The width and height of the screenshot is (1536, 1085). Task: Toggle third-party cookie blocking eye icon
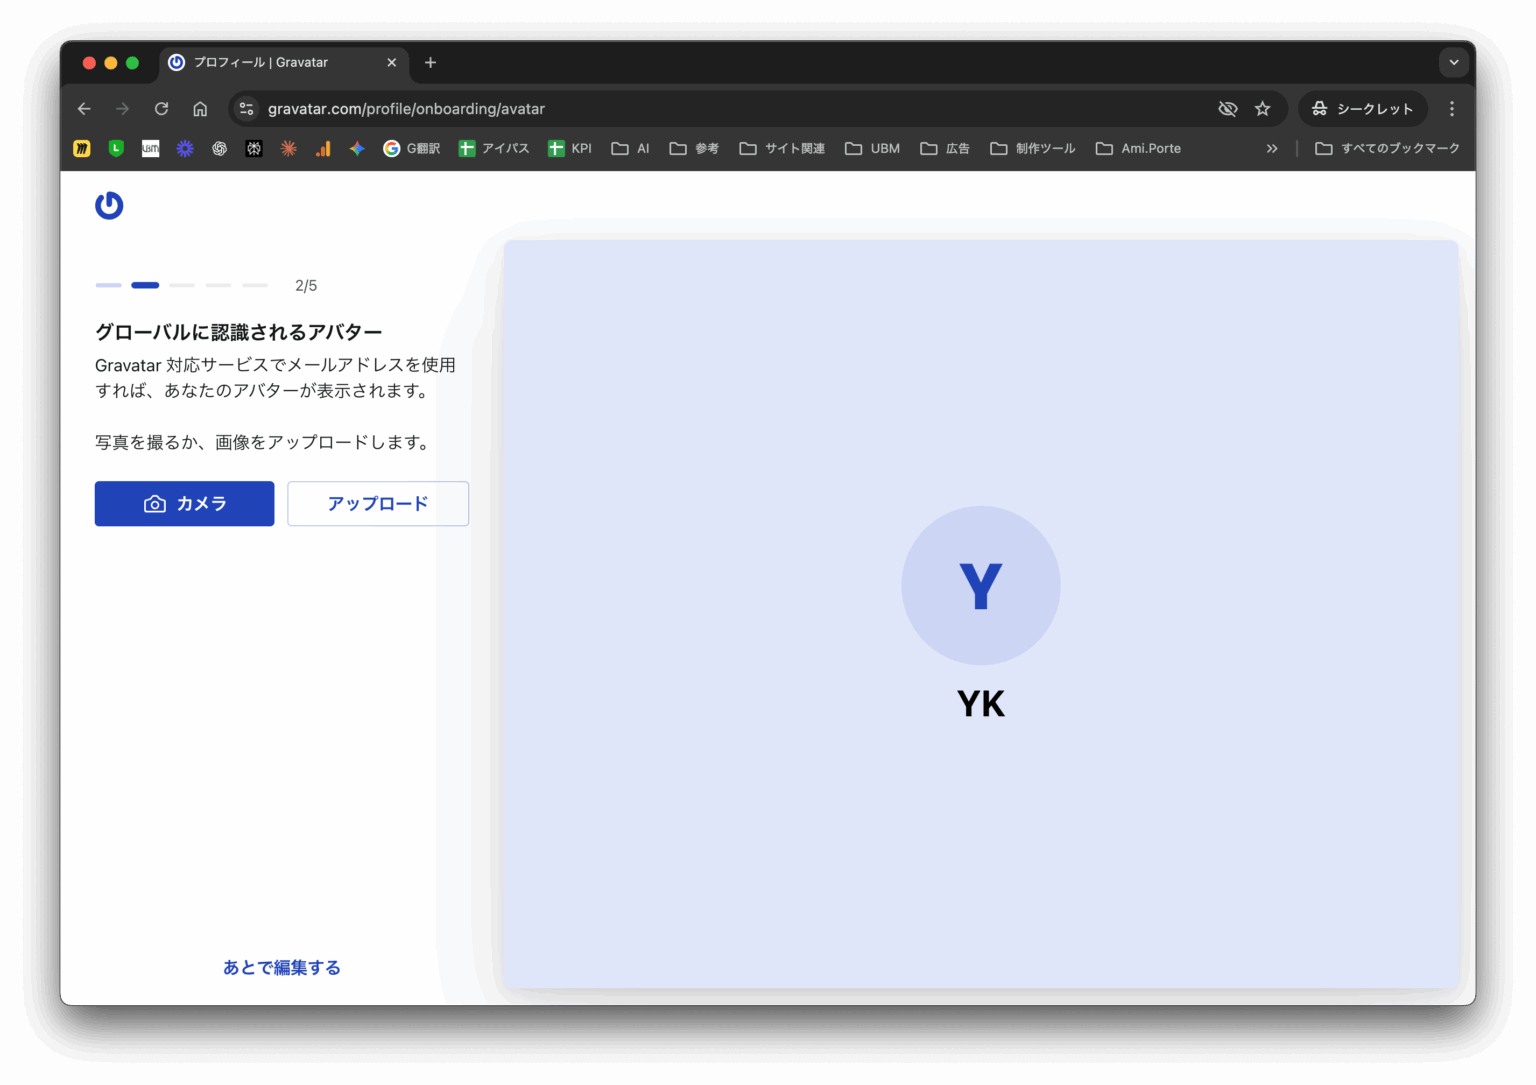tap(1228, 109)
